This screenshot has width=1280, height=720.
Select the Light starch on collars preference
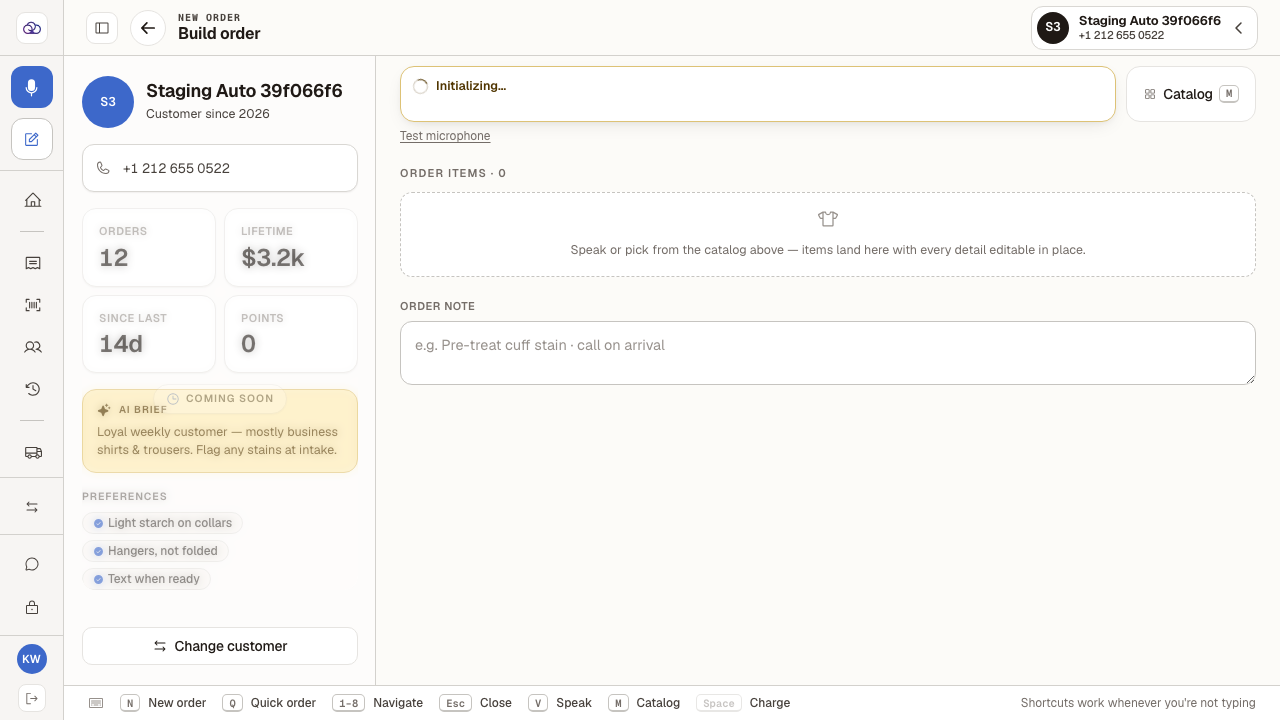coord(162,523)
